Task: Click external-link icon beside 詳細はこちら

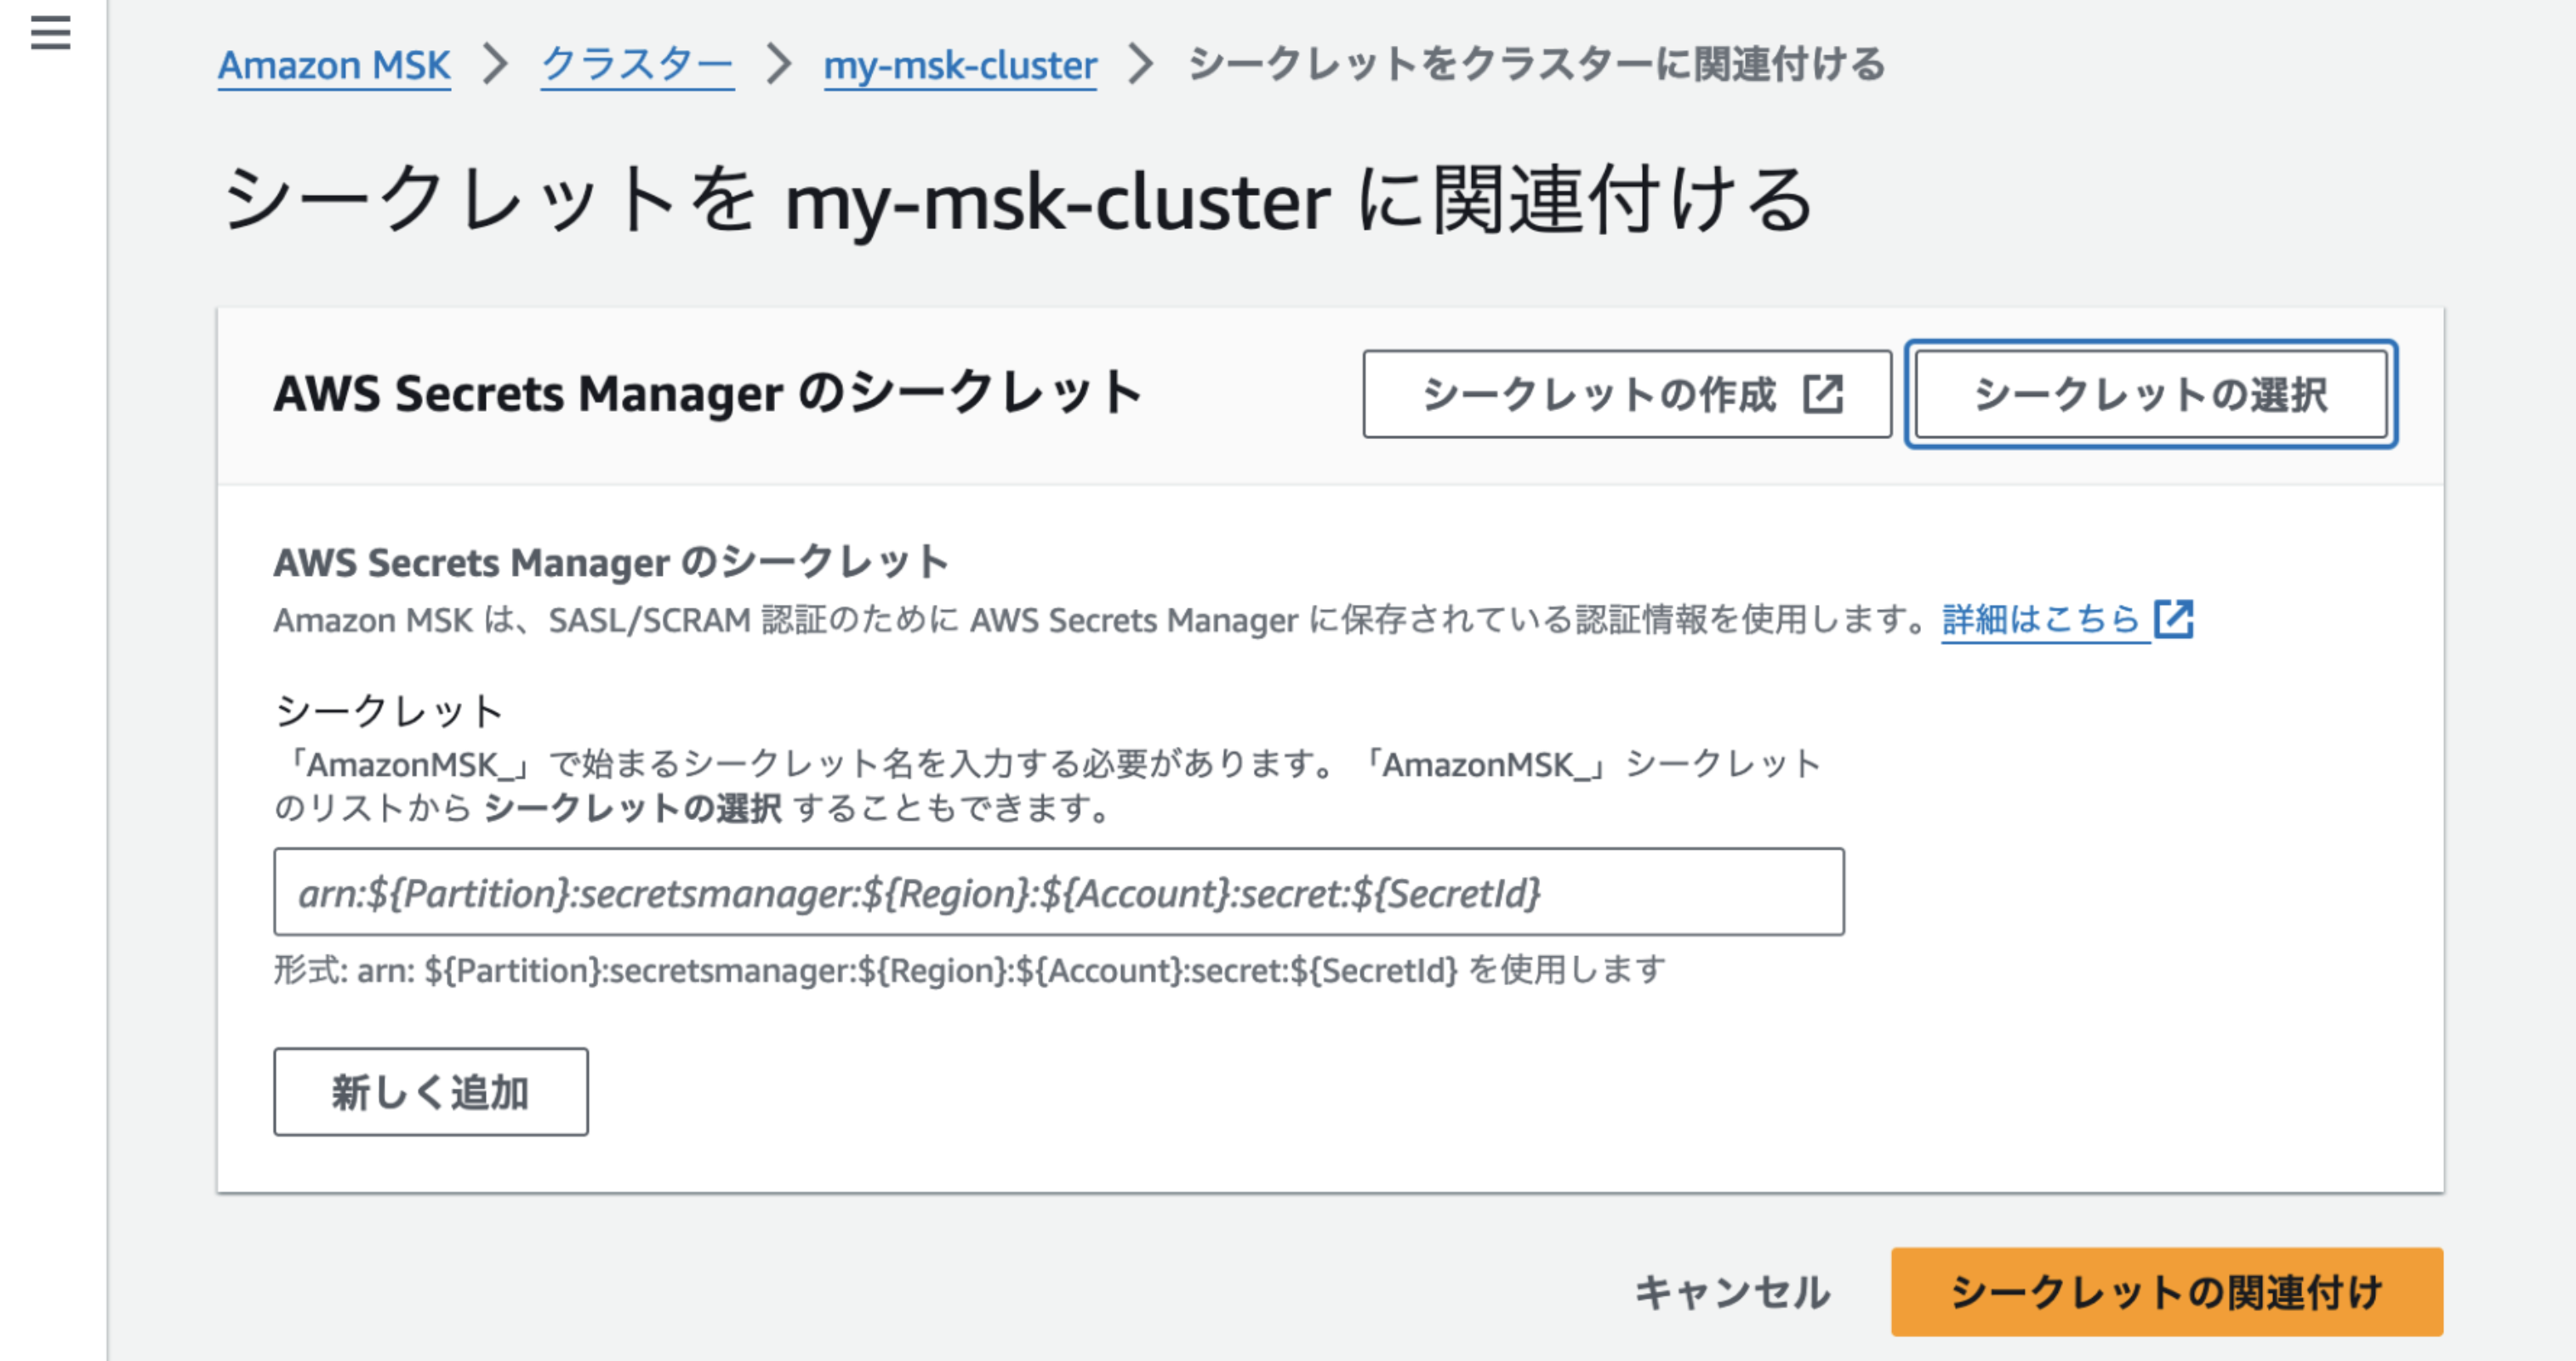Action: click(x=2174, y=619)
